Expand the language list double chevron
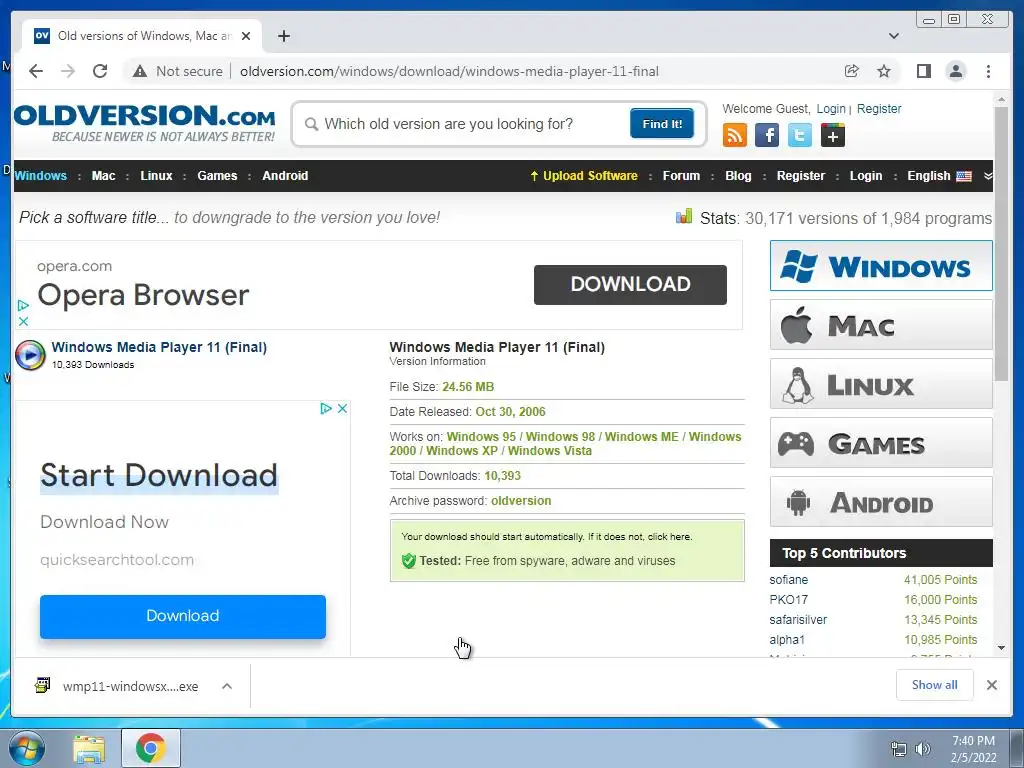 point(987,176)
